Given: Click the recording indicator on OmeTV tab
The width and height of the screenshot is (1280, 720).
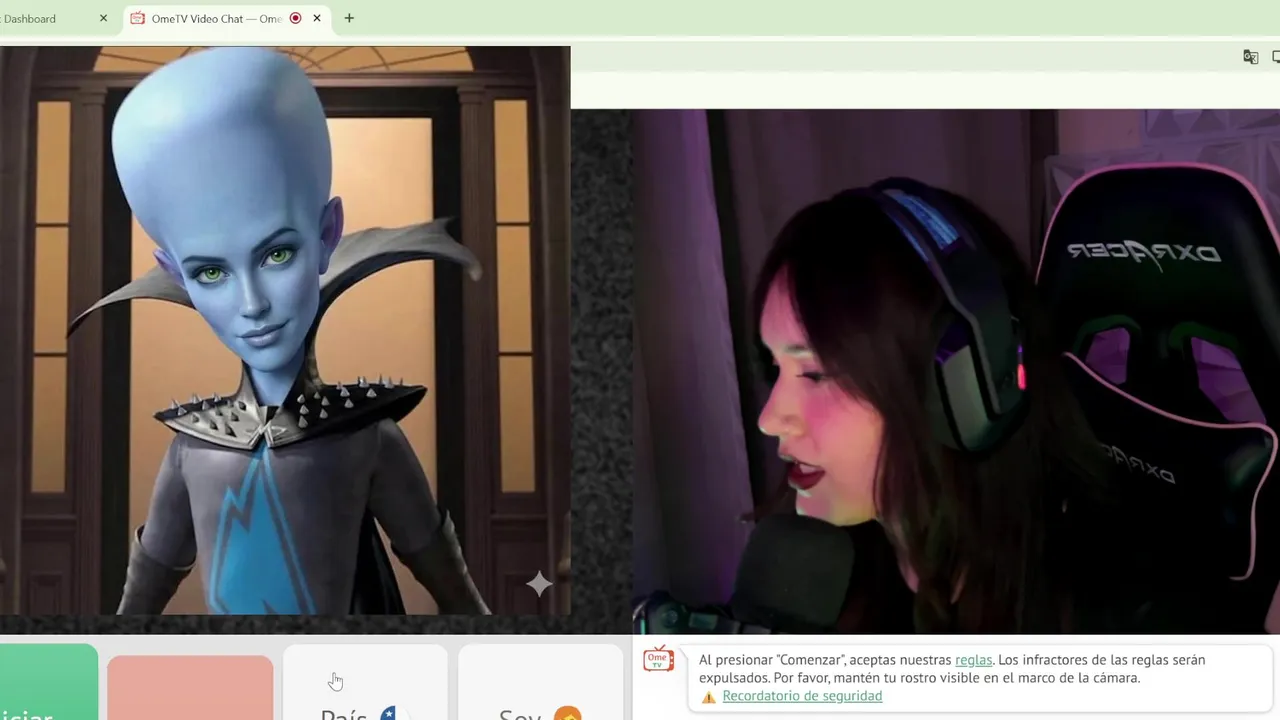Looking at the screenshot, I should click(x=295, y=18).
